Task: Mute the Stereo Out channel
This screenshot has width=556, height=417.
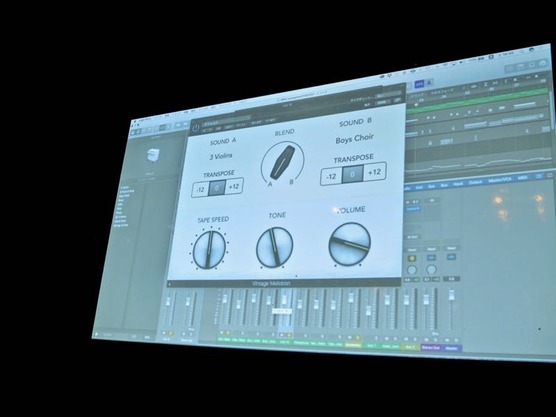Action: [427, 340]
